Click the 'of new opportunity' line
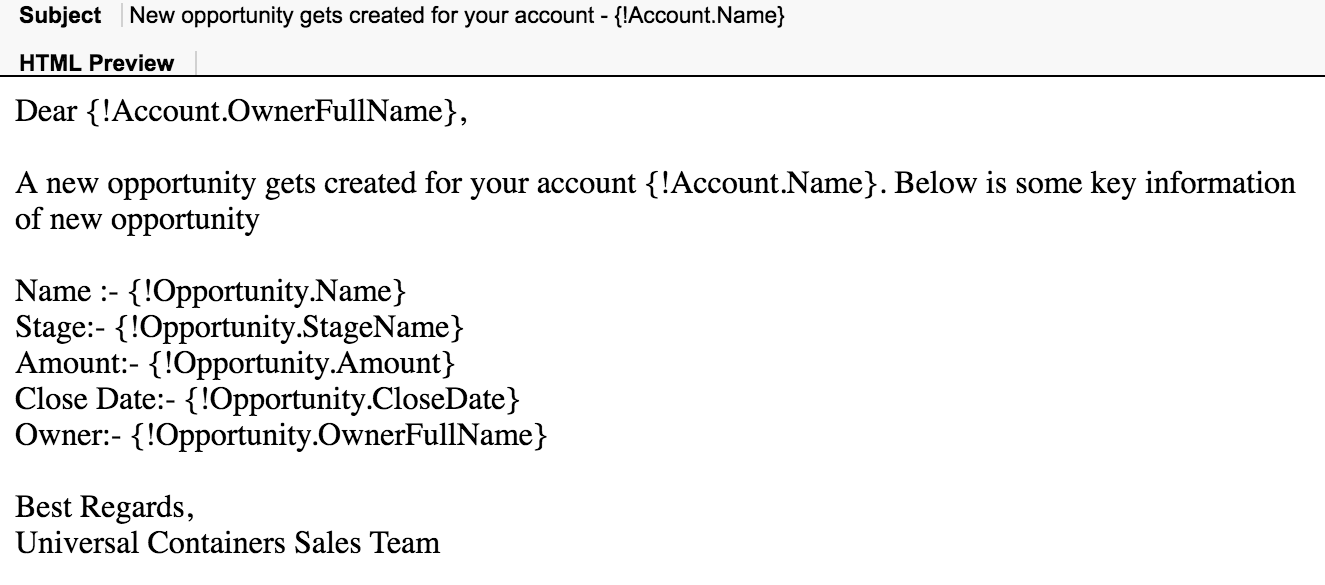 pyautogui.click(x=137, y=220)
